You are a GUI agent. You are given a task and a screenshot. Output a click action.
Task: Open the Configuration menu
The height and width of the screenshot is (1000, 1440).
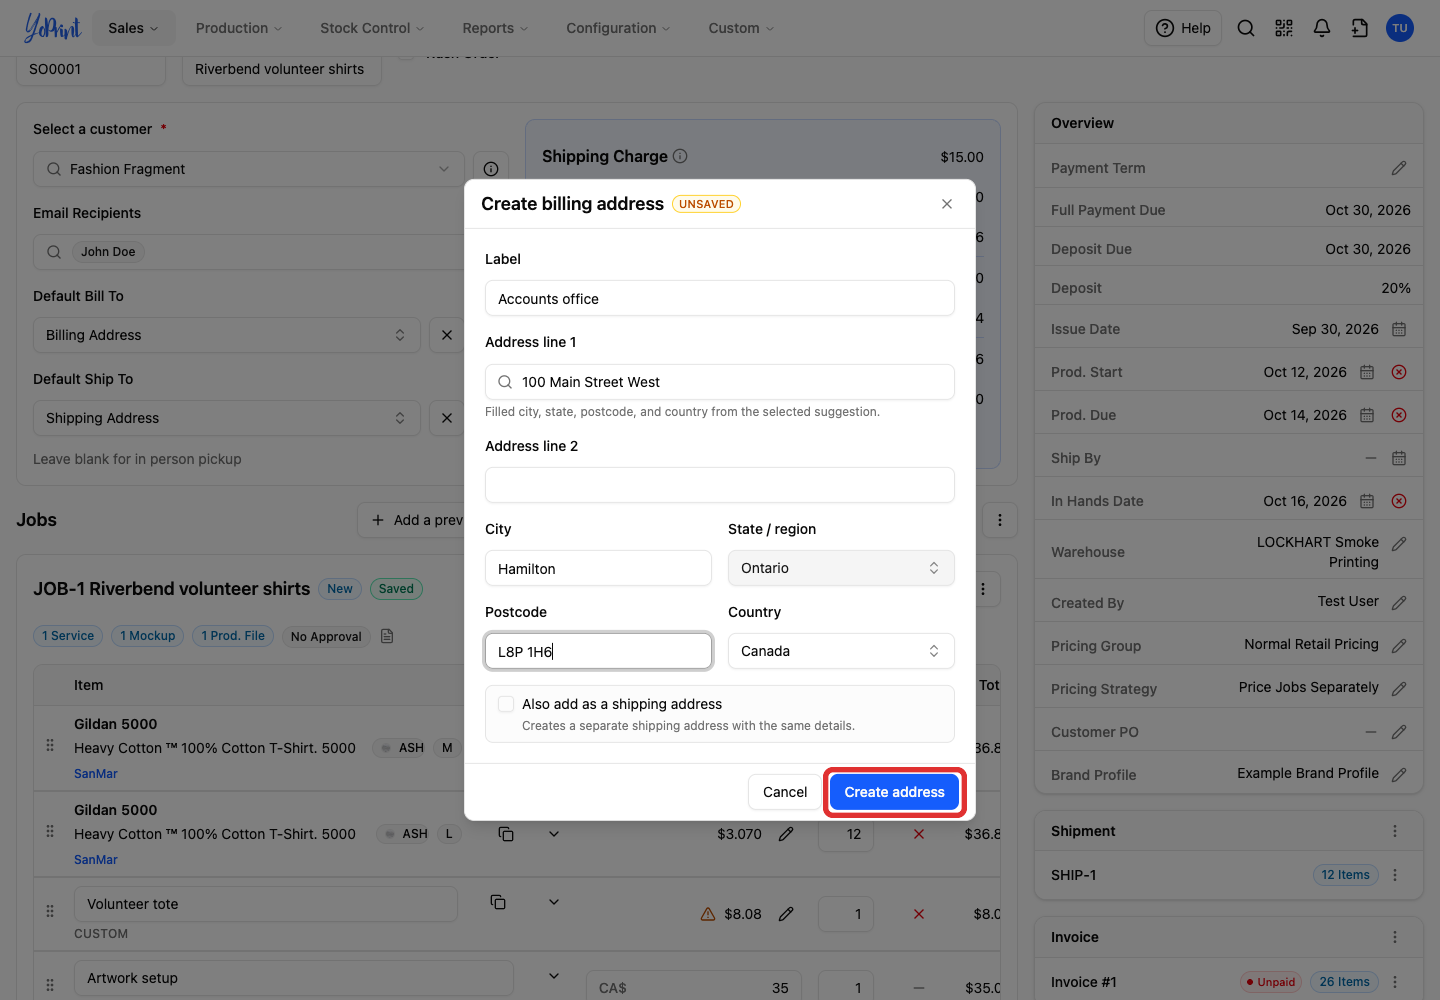click(618, 28)
